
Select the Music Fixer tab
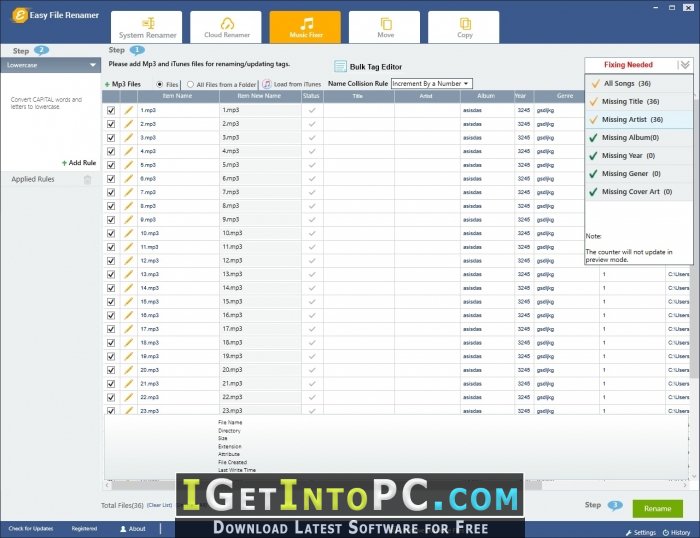pos(305,27)
